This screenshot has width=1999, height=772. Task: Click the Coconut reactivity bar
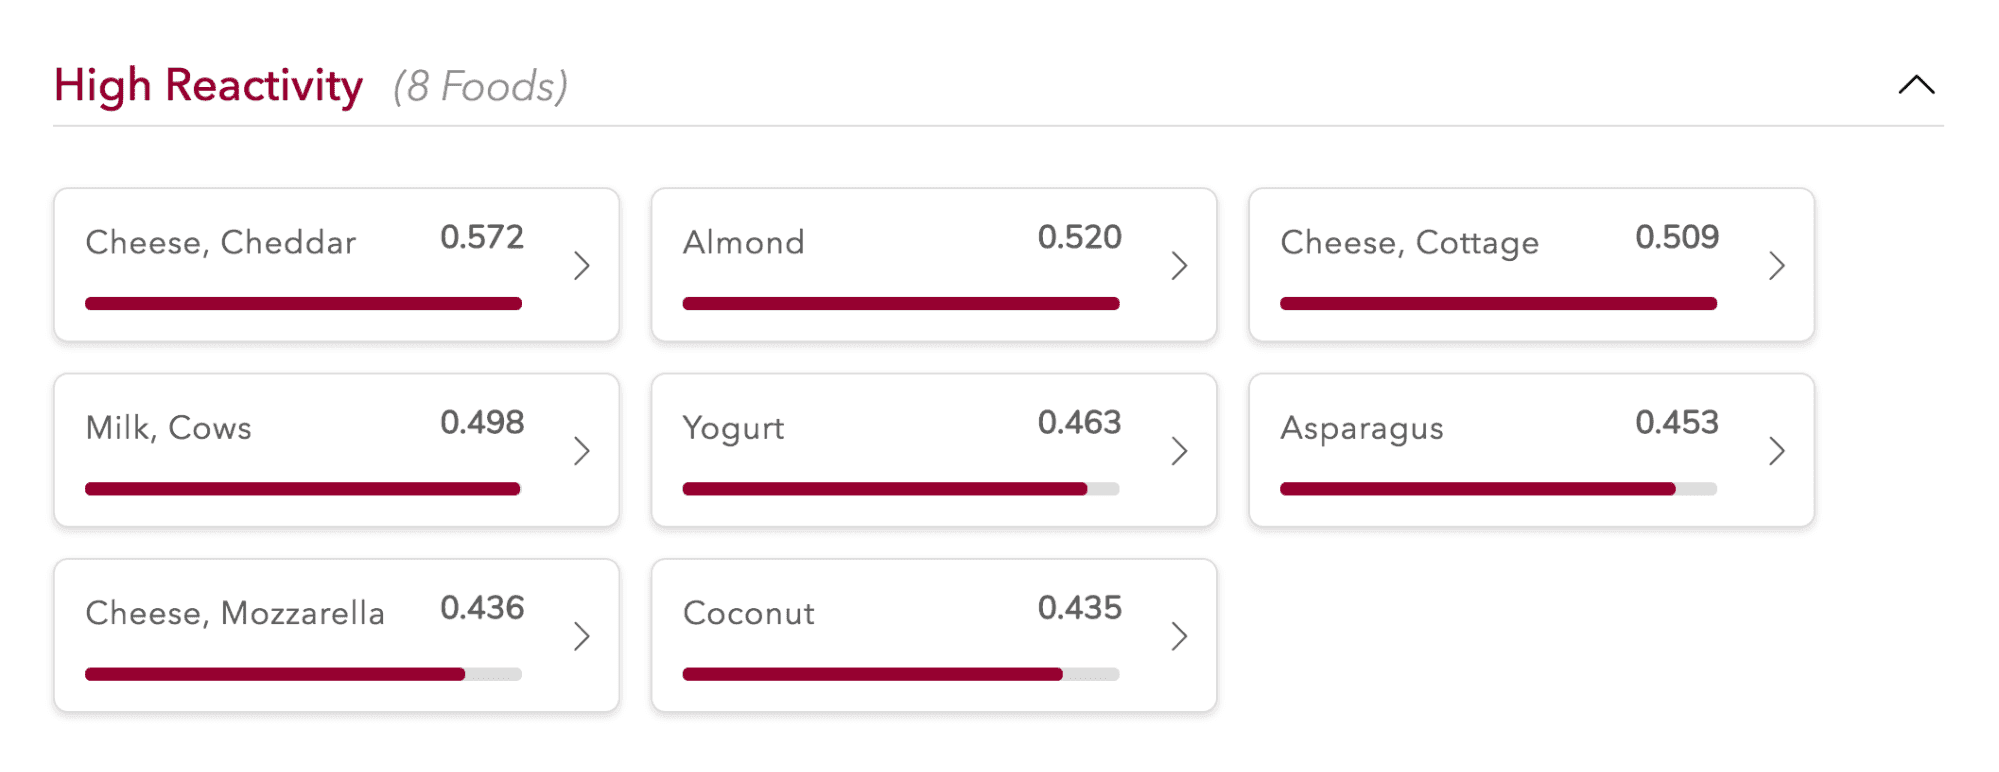coord(900,674)
